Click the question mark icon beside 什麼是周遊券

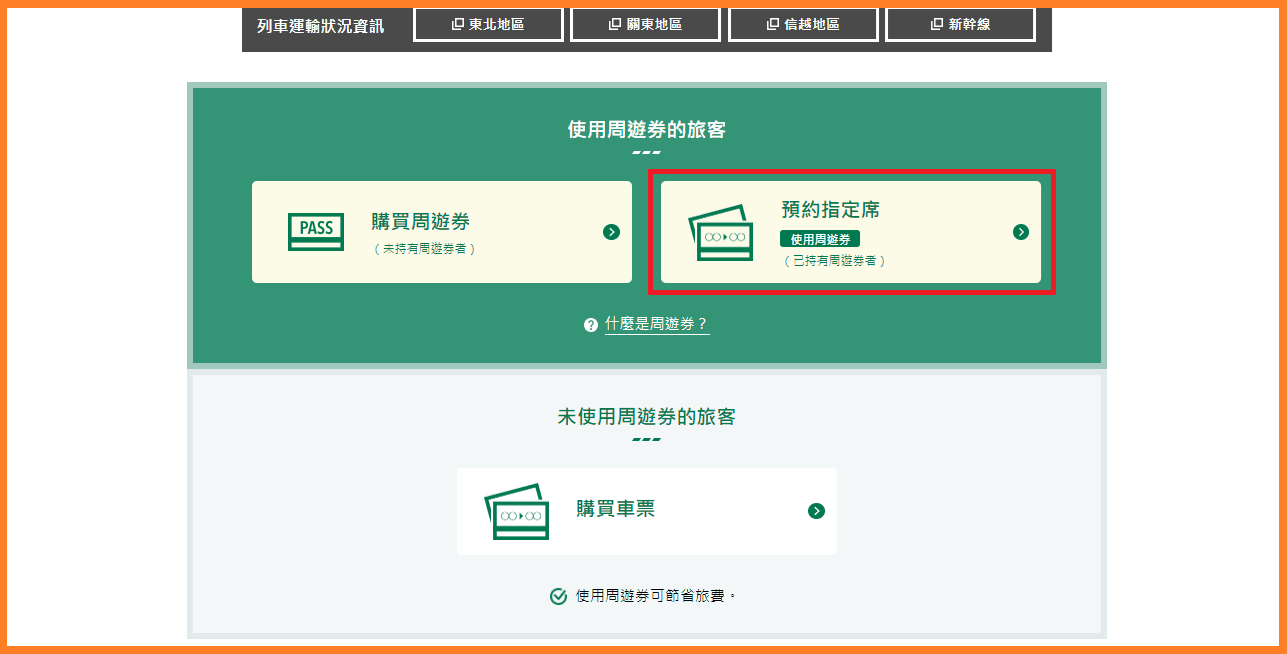coord(591,325)
